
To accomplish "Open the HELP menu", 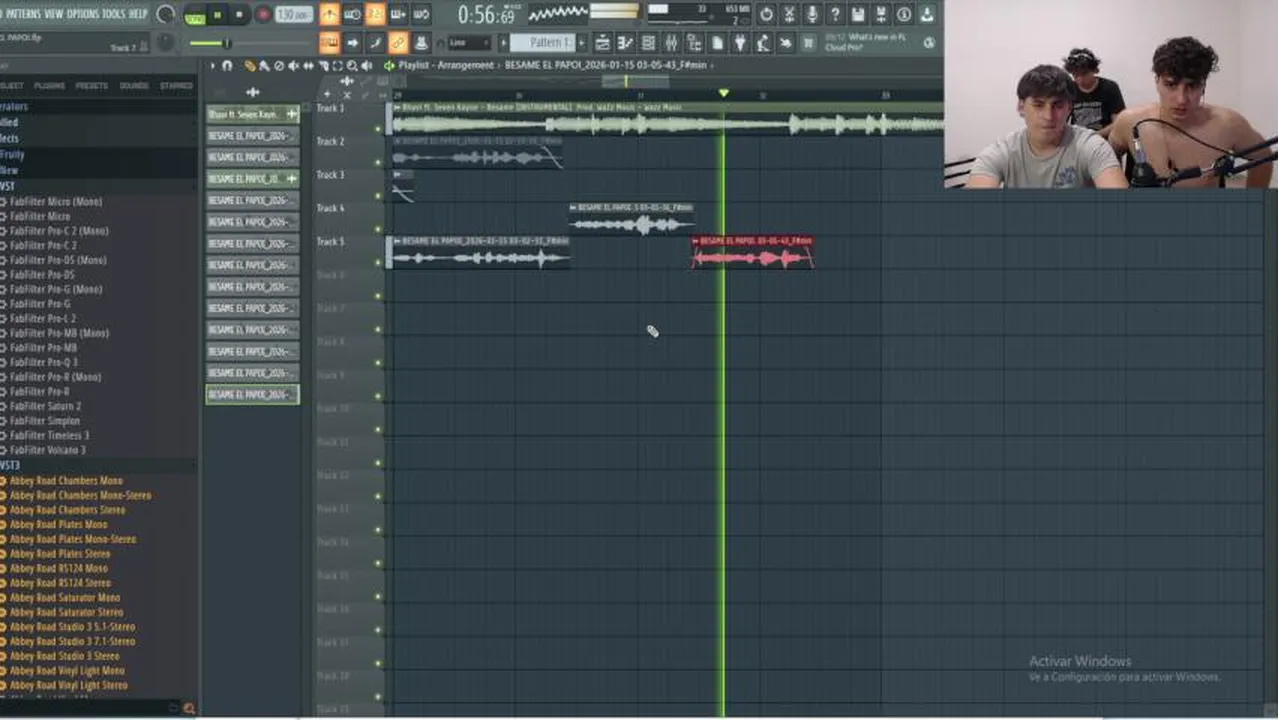I will 138,13.
